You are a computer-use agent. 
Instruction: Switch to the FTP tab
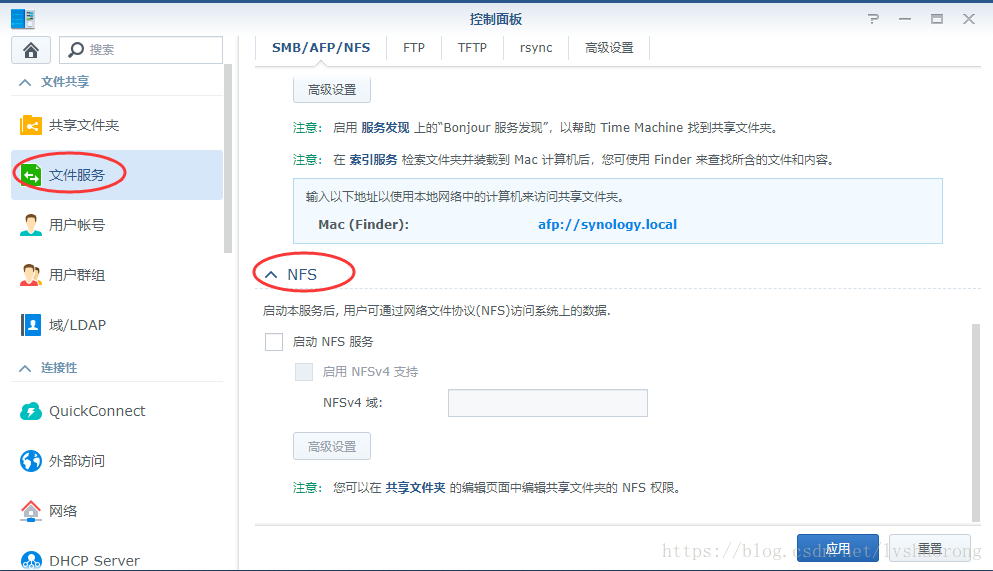(x=414, y=48)
